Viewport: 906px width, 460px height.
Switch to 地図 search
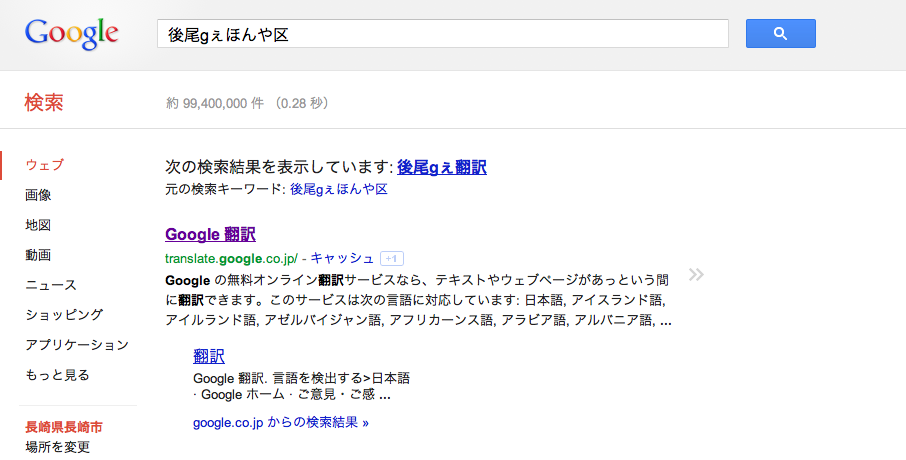tap(38, 225)
